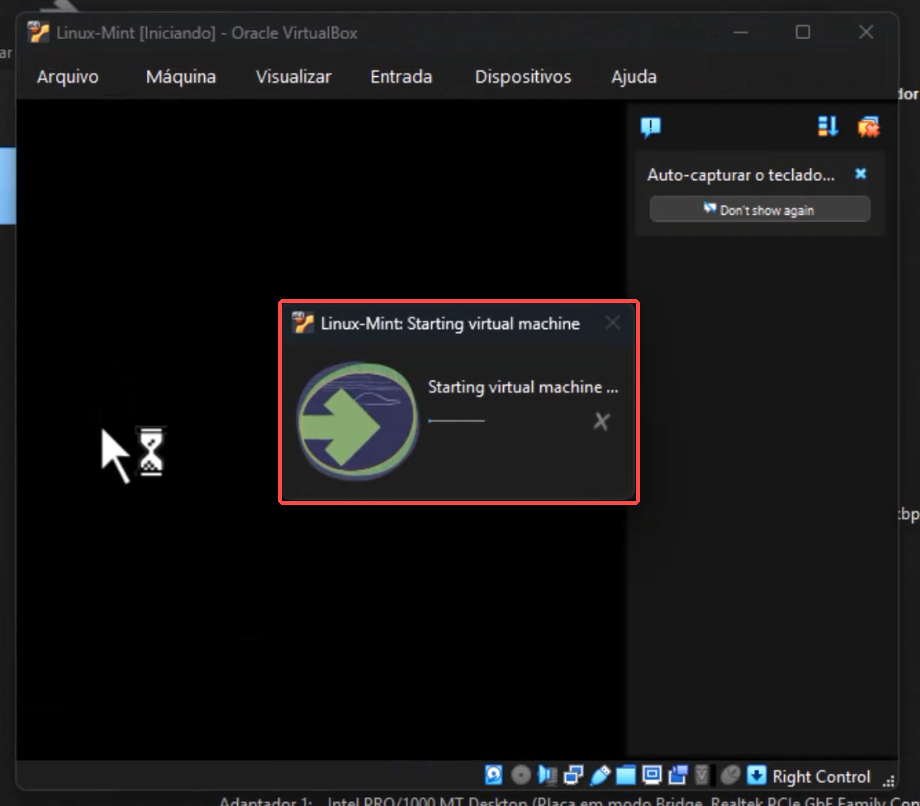Open the Ajuda menu

(634, 77)
